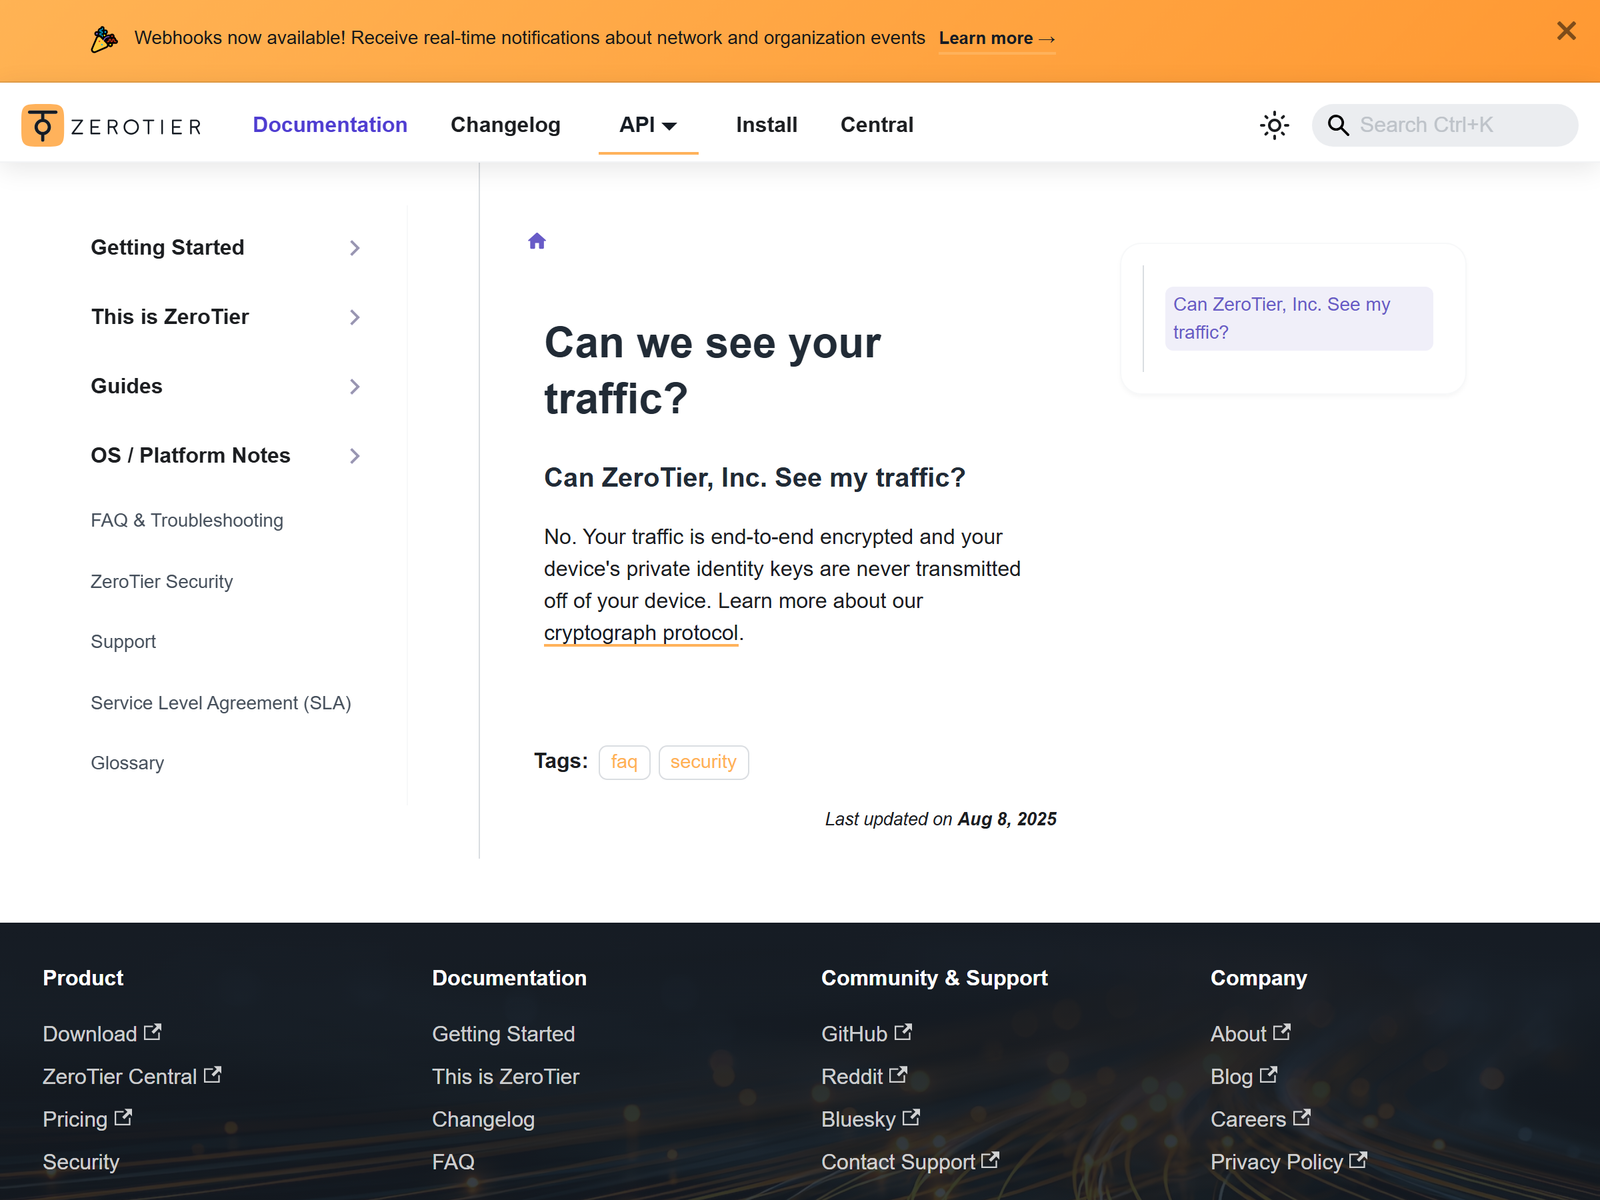The image size is (1600, 1200).
Task: Open the Changelog nav item
Action: point(505,125)
